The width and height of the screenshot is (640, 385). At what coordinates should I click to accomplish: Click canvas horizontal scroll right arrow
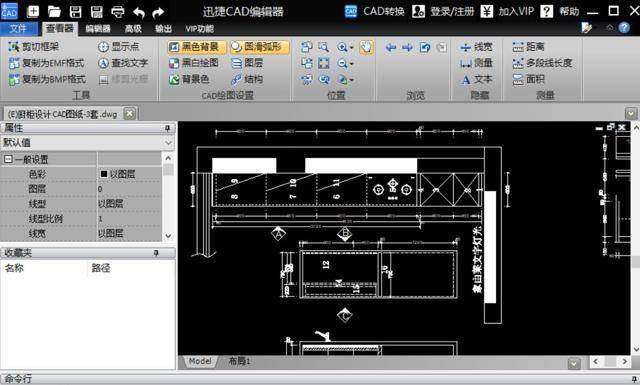tap(624, 362)
